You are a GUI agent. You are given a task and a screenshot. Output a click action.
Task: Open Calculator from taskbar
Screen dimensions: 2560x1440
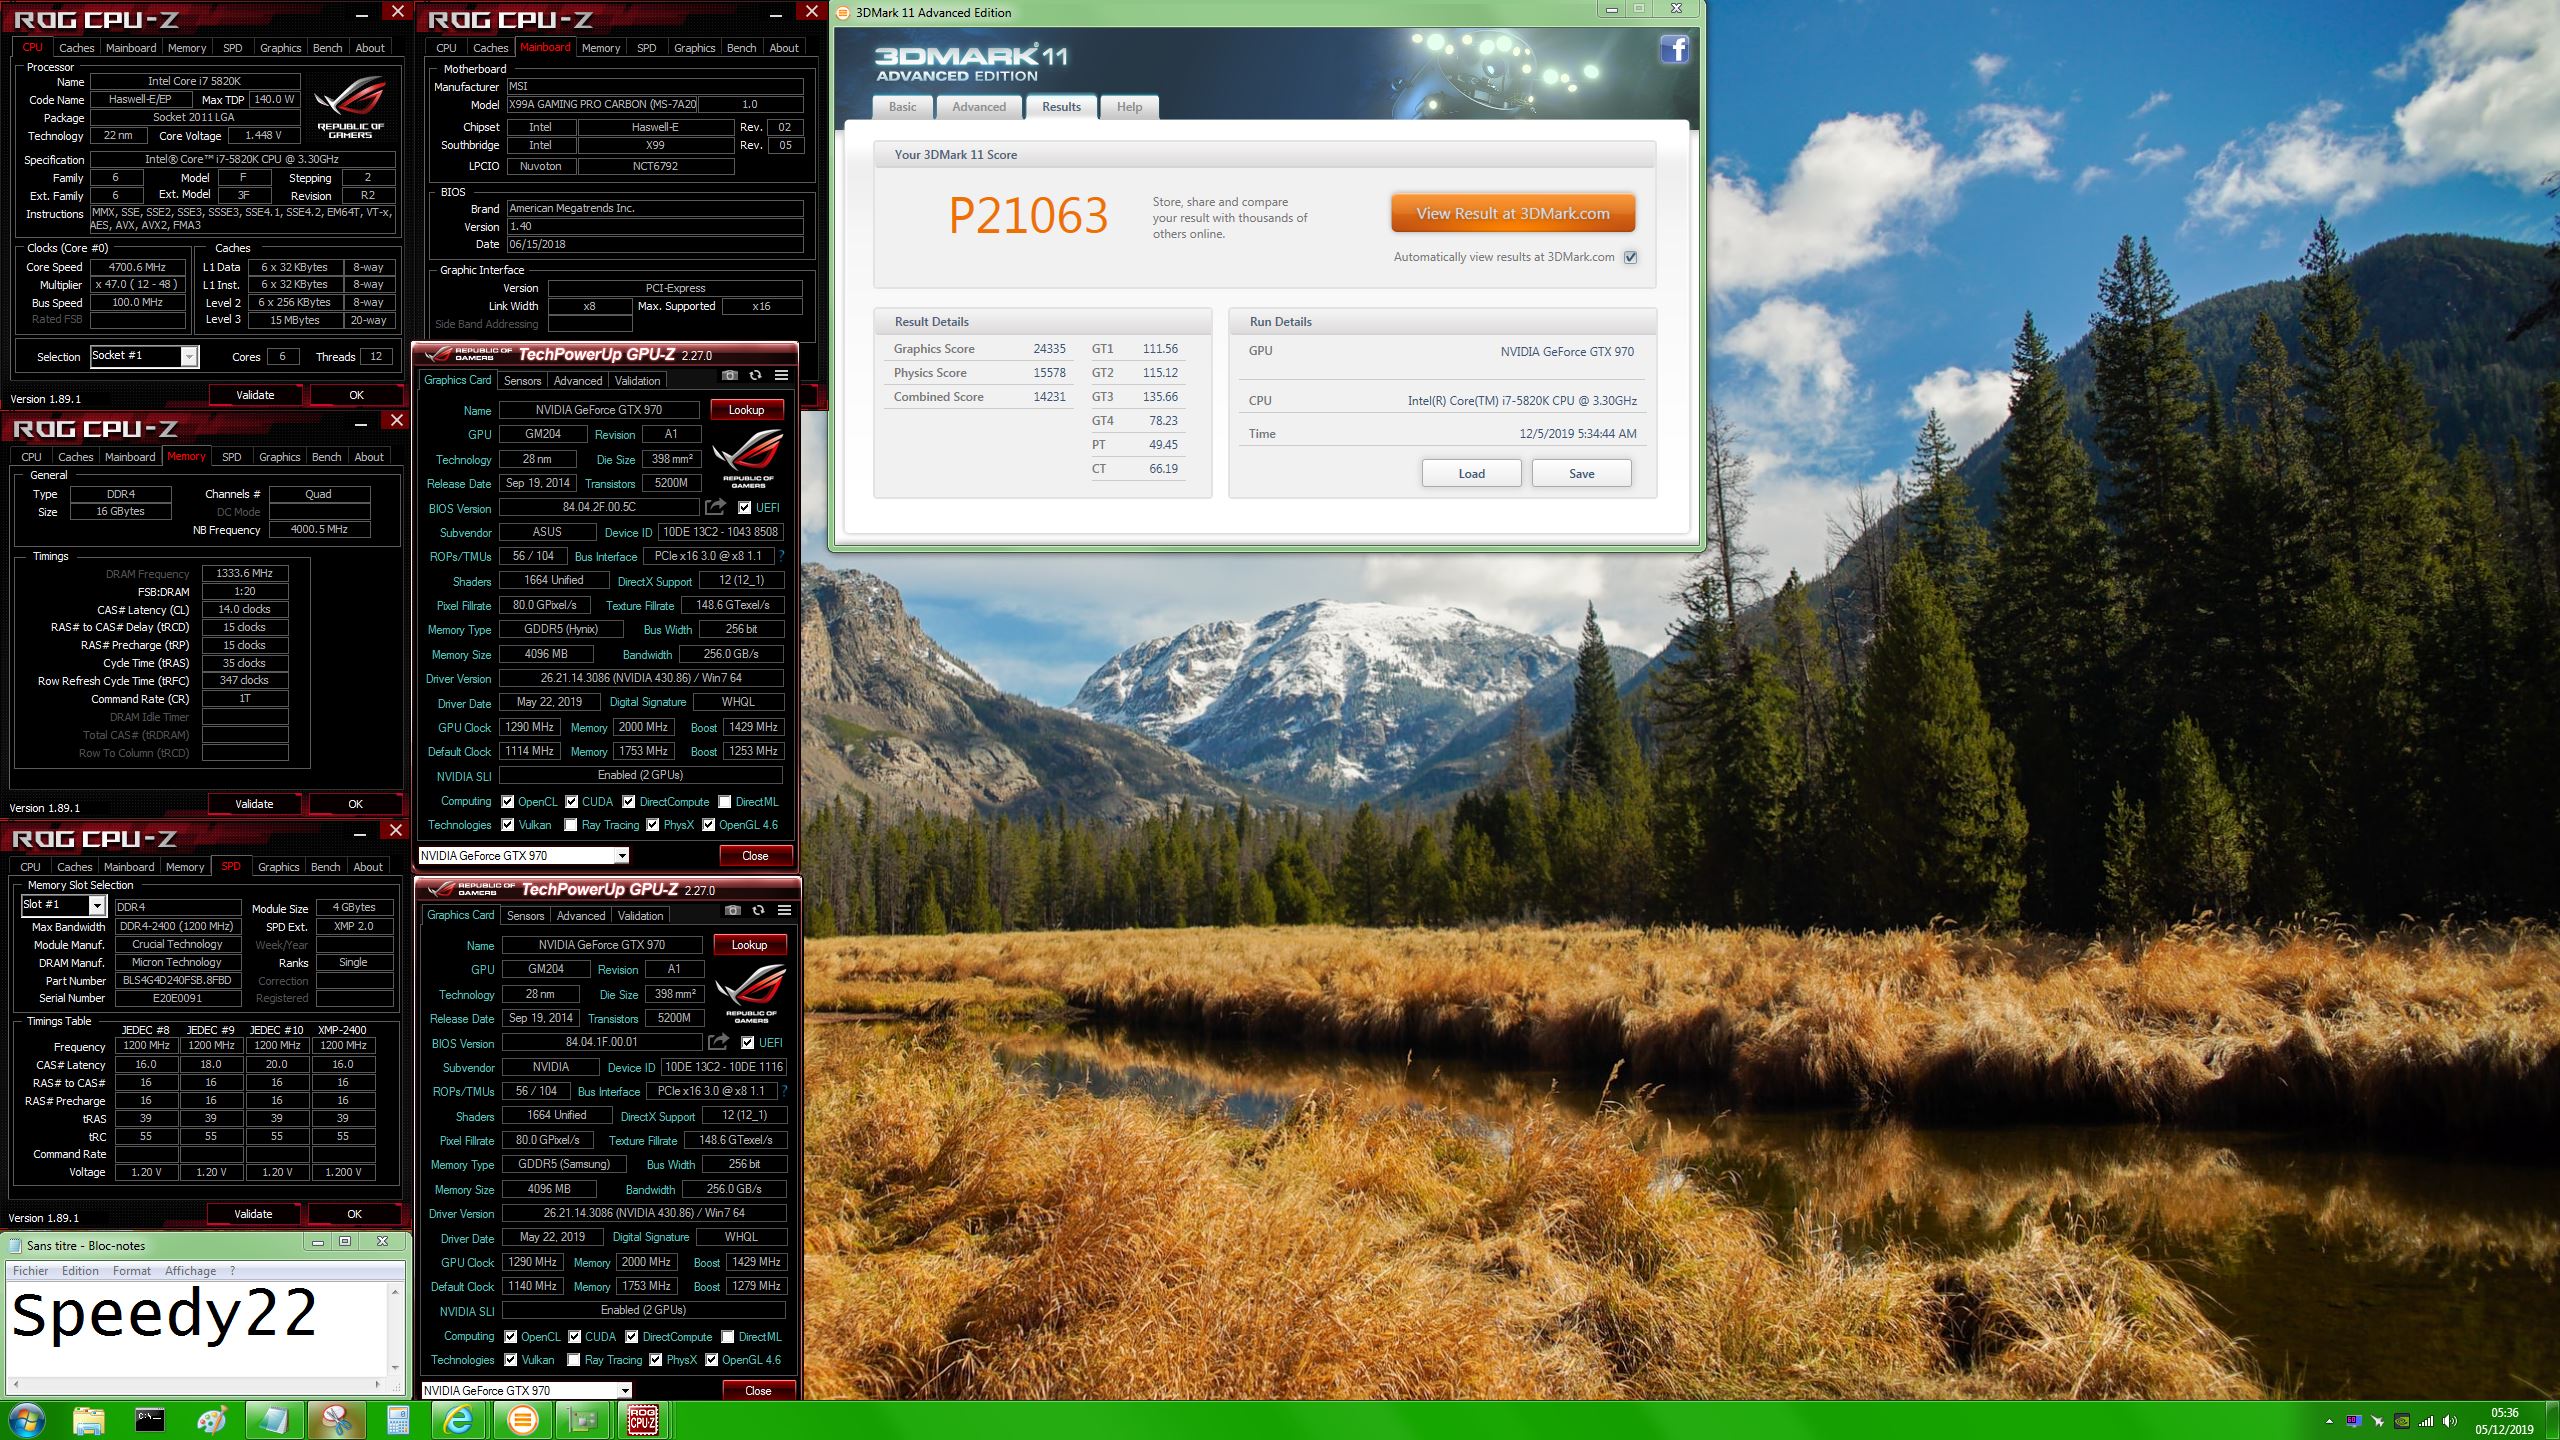397,1420
